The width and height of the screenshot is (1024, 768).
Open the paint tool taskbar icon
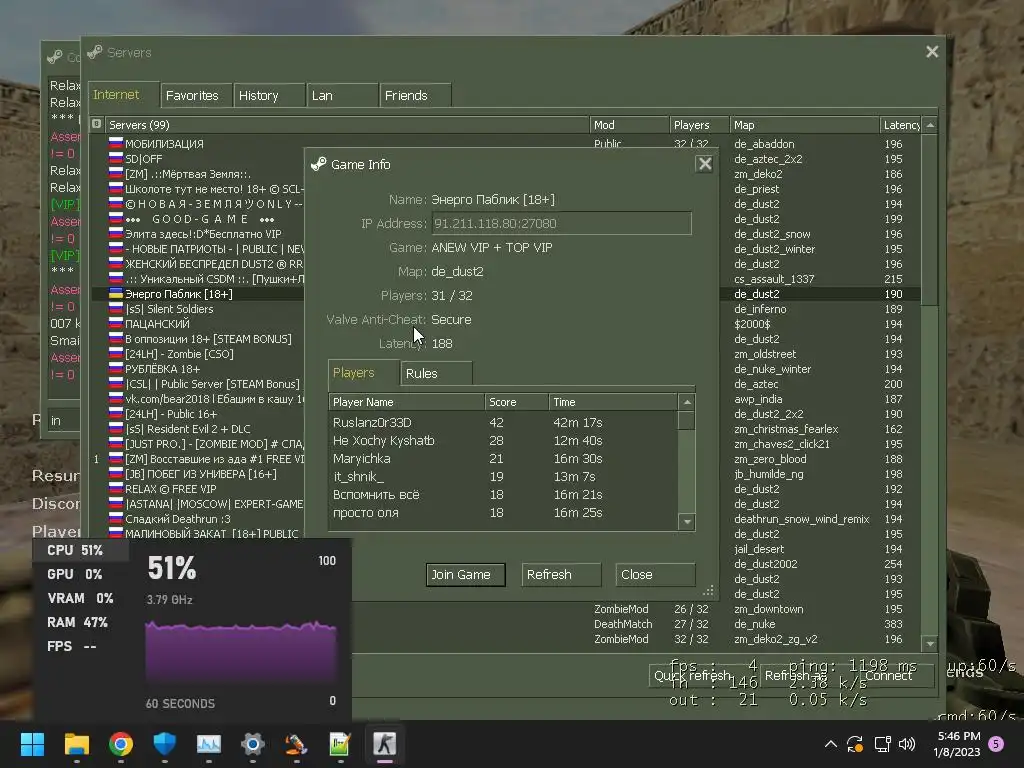click(296, 744)
